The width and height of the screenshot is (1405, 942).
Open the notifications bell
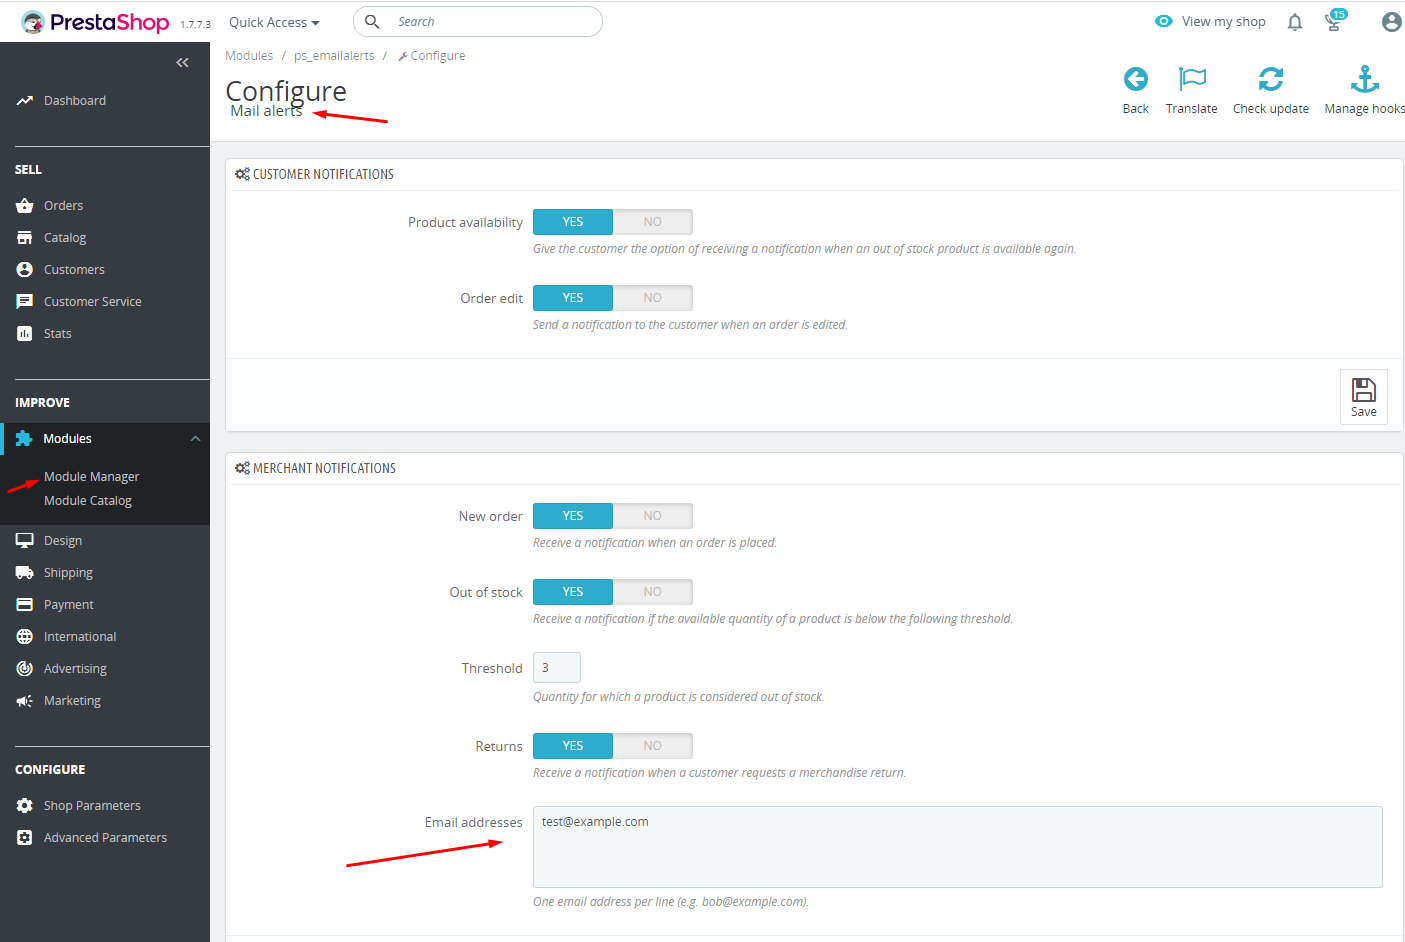click(x=1295, y=22)
